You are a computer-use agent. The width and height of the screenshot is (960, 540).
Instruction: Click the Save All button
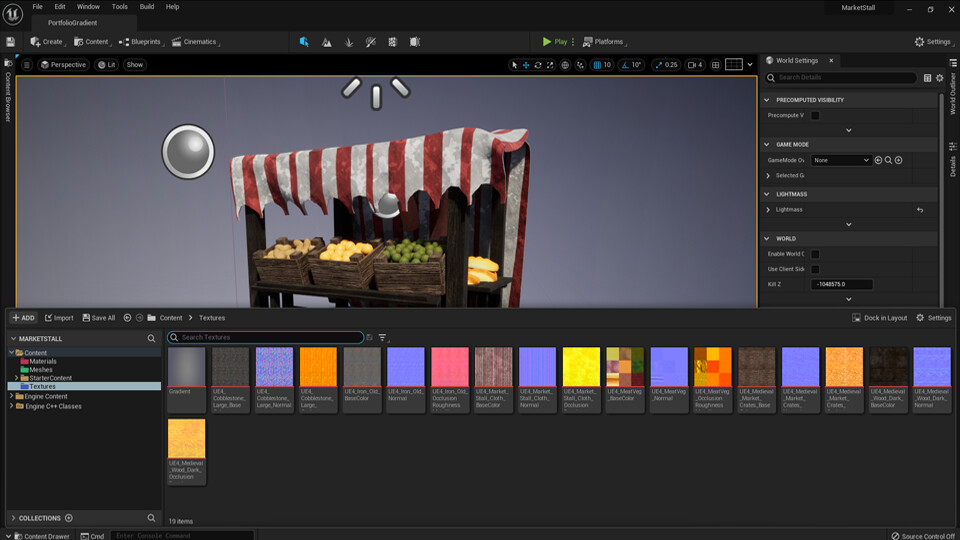[99, 318]
